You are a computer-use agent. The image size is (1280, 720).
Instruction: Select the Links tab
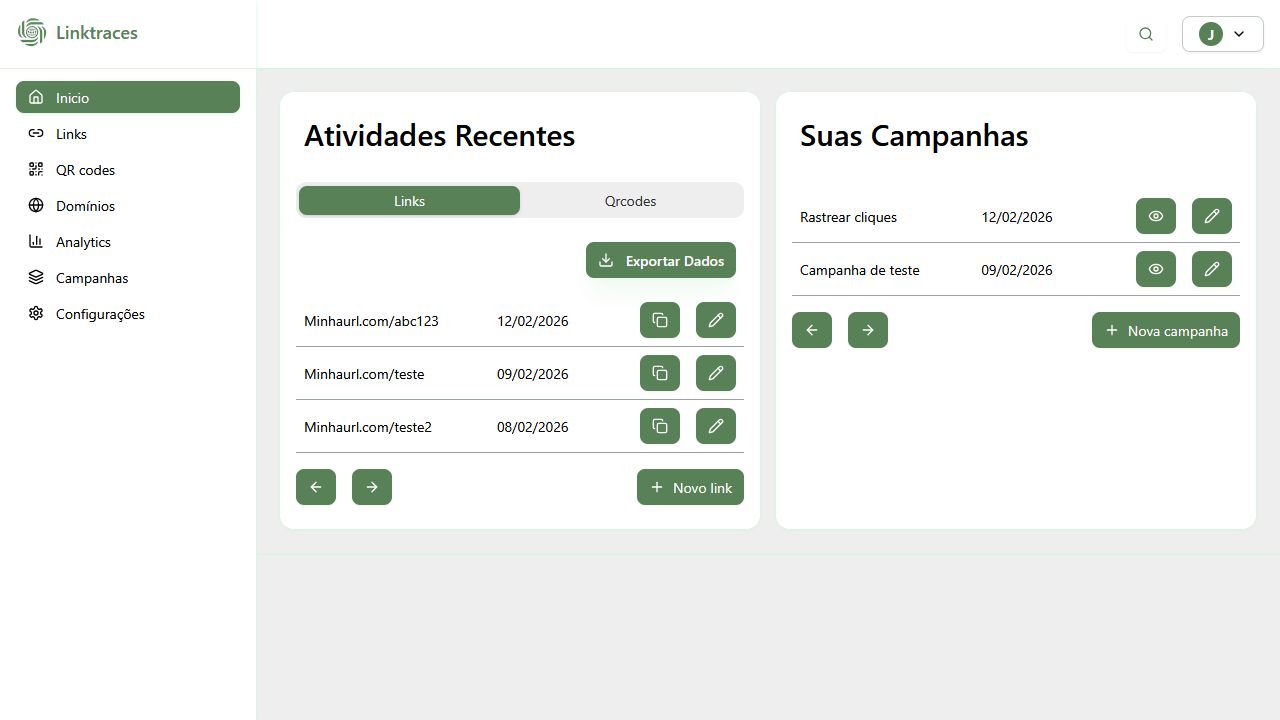coord(409,201)
